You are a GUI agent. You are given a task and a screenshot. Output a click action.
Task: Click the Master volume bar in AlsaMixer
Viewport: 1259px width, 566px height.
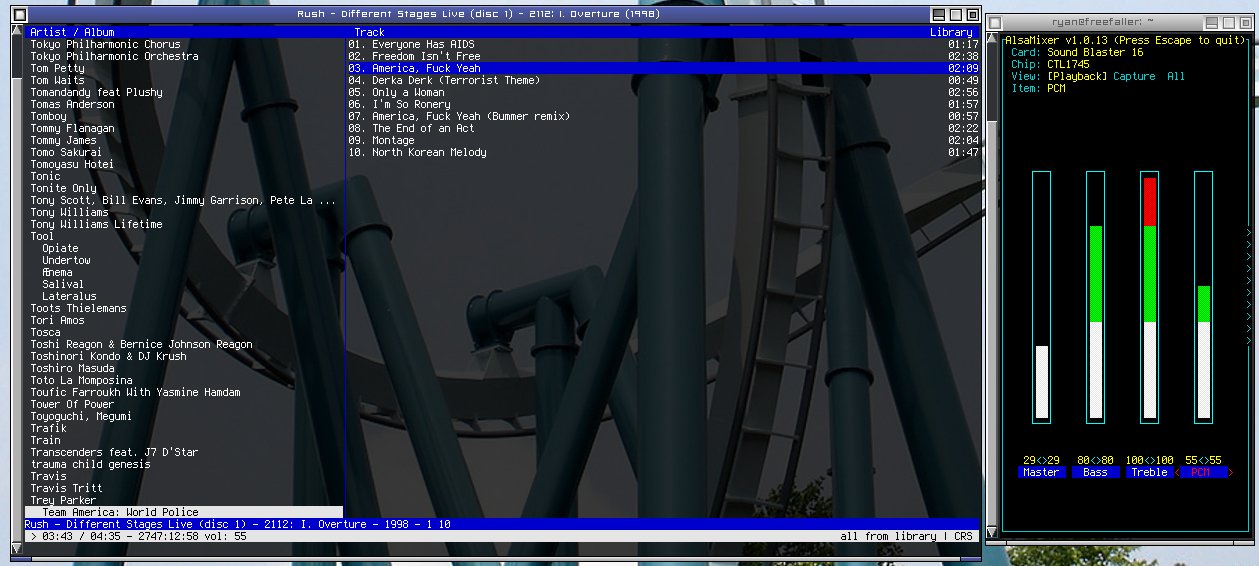tap(1042, 295)
